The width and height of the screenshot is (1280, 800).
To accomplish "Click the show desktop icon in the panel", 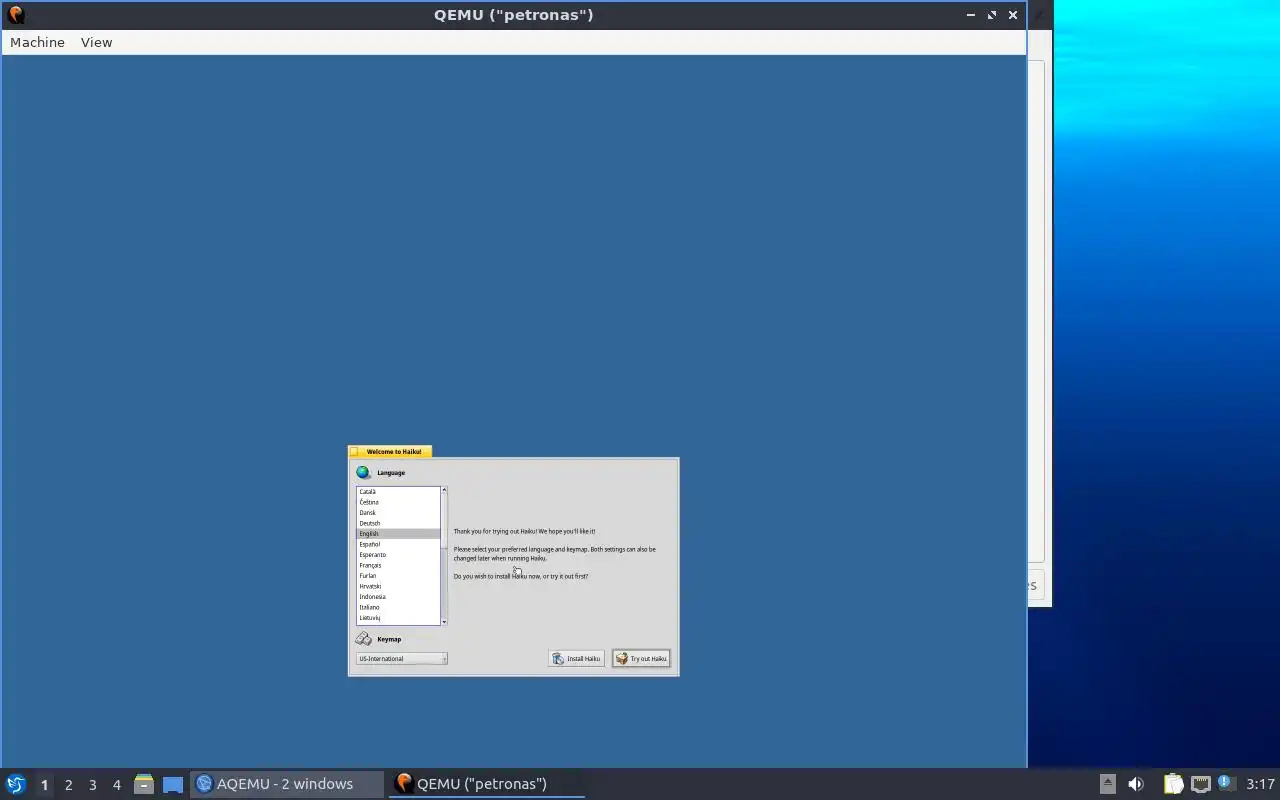I will click(x=173, y=785).
